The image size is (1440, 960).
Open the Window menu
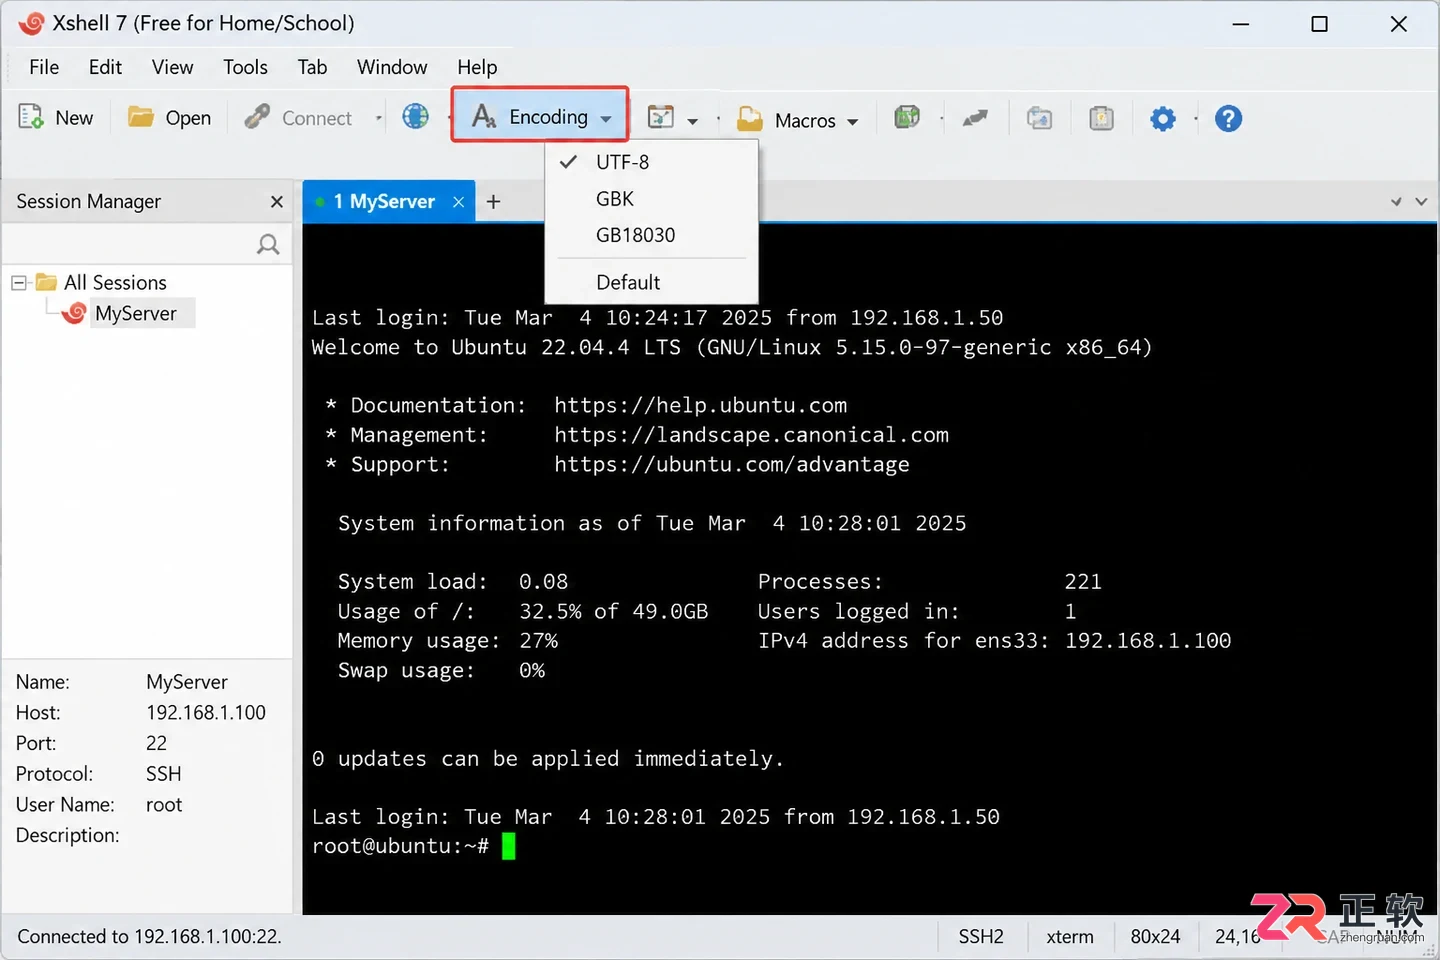pos(392,67)
